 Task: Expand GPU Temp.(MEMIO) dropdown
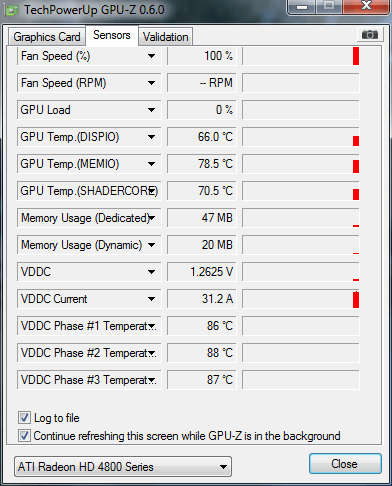click(151, 164)
